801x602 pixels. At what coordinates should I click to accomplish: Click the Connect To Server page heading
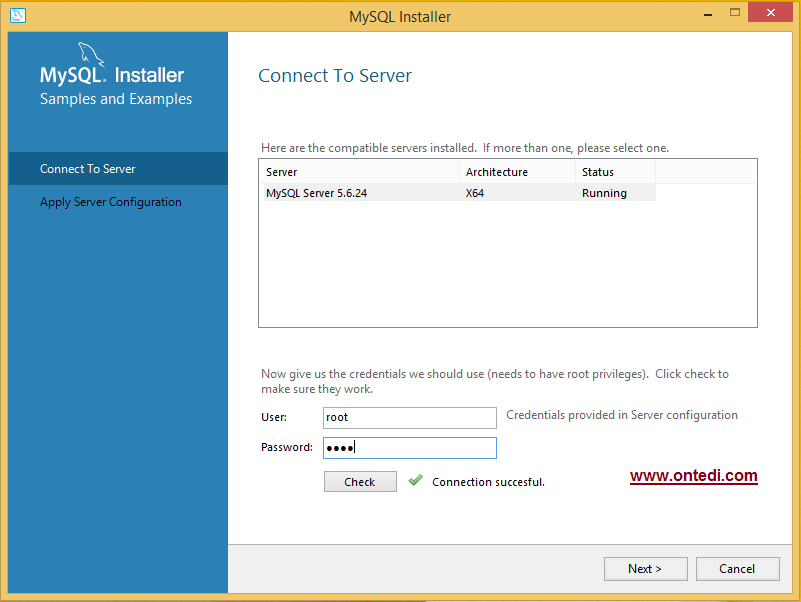coord(335,76)
